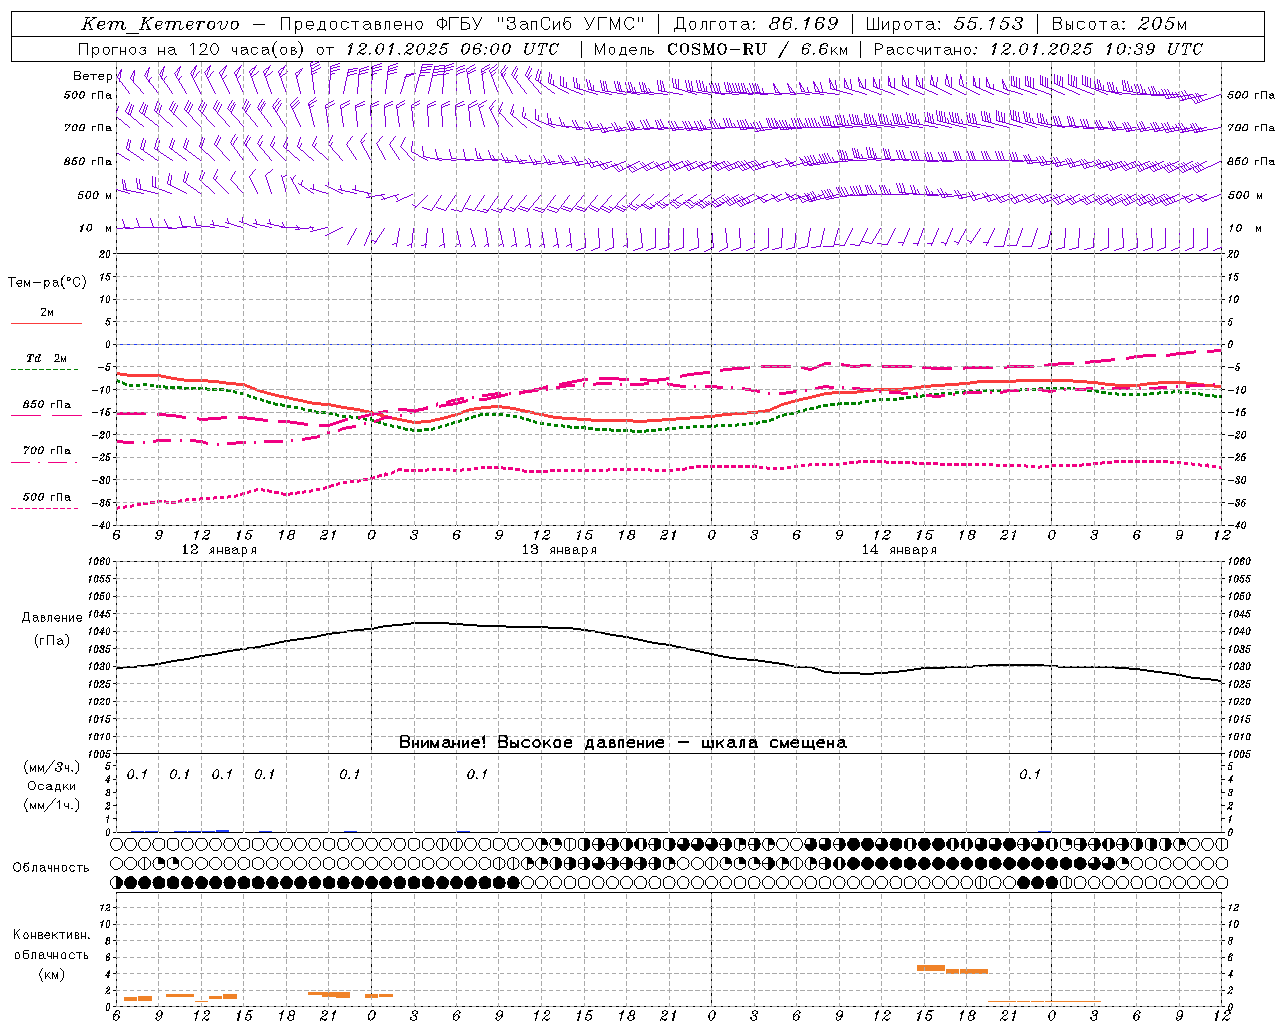Click the 'Рассчитано: 12.01.2025 10:39 UTC' text
The width and height of the screenshot is (1280, 1024).
click(1038, 49)
